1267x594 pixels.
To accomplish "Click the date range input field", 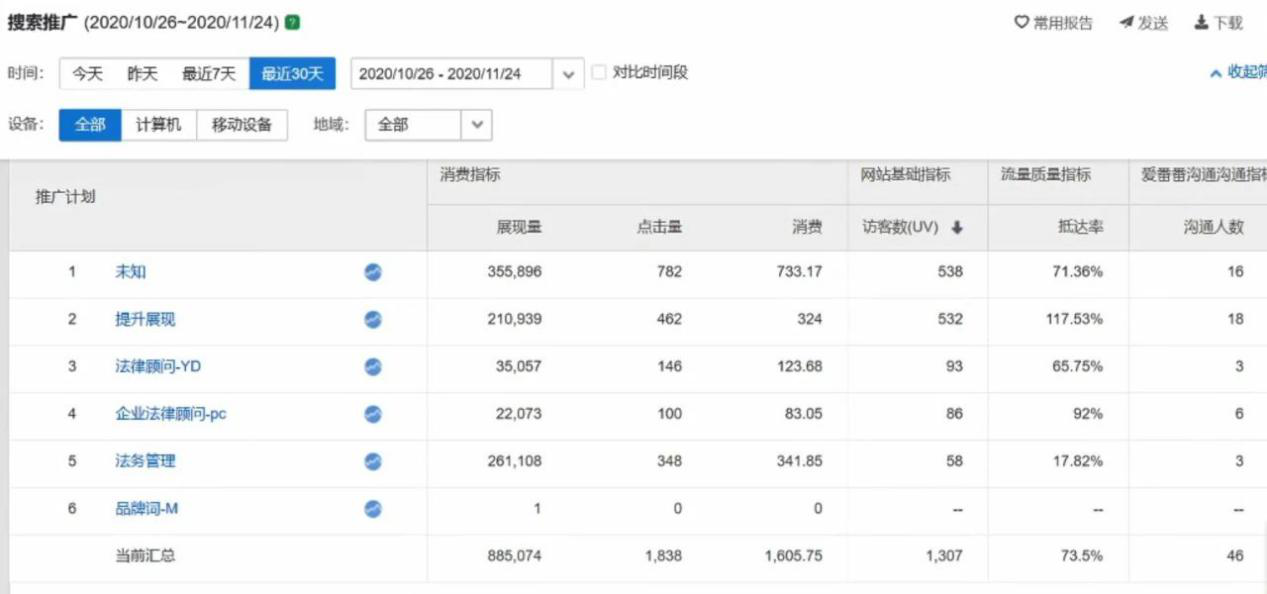I will pyautogui.click(x=452, y=74).
